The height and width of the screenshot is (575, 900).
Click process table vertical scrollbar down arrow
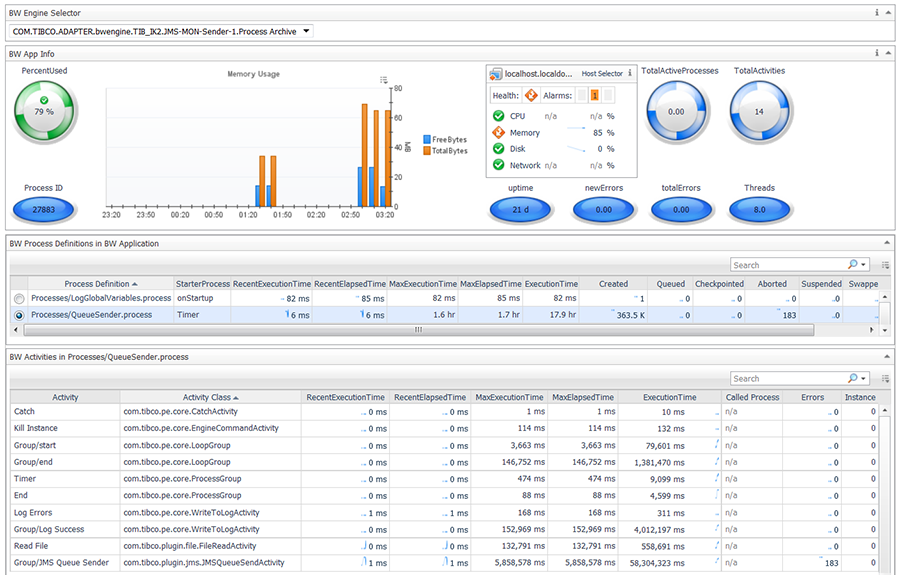pyautogui.click(x=885, y=330)
